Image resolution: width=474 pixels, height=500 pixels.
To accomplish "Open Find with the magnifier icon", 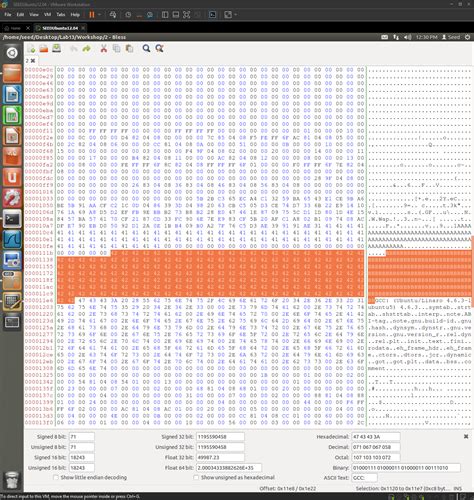I will point(146,49).
